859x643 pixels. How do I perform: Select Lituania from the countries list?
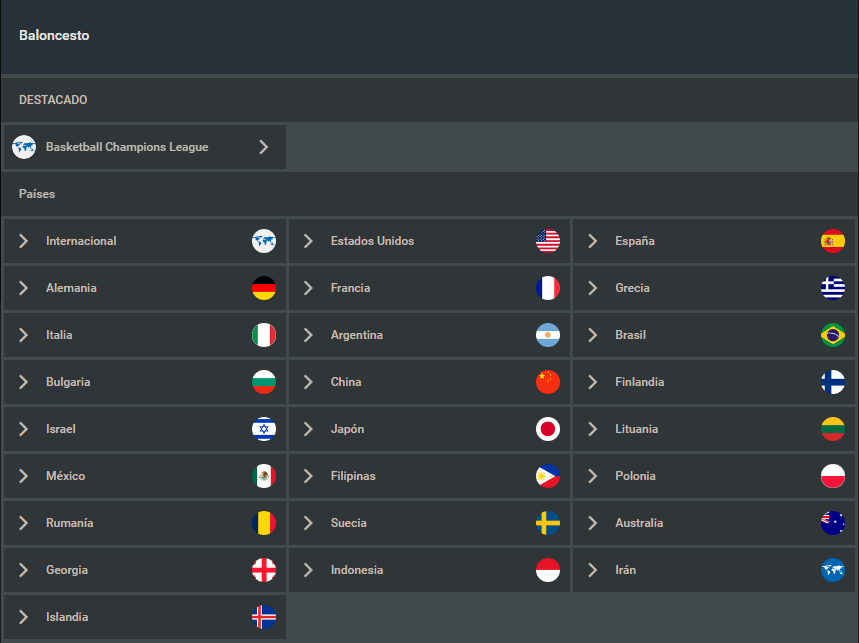[x=636, y=429]
